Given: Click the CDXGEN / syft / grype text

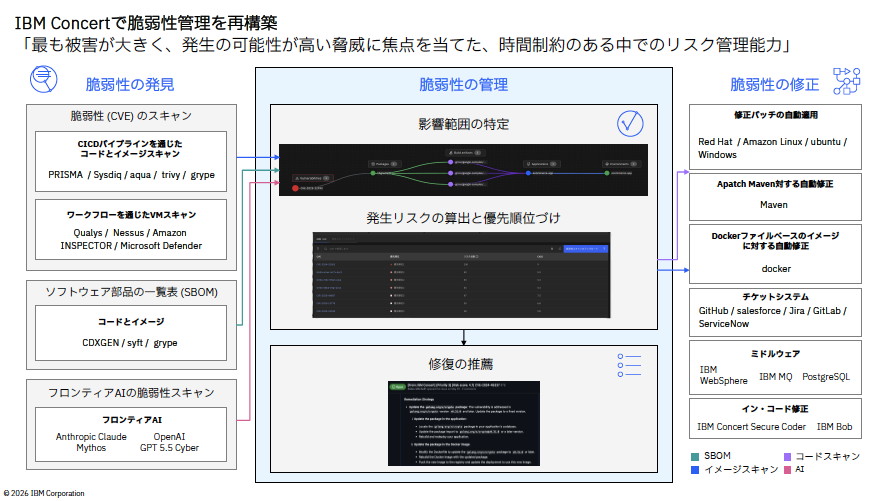Looking at the screenshot, I should [x=130, y=343].
